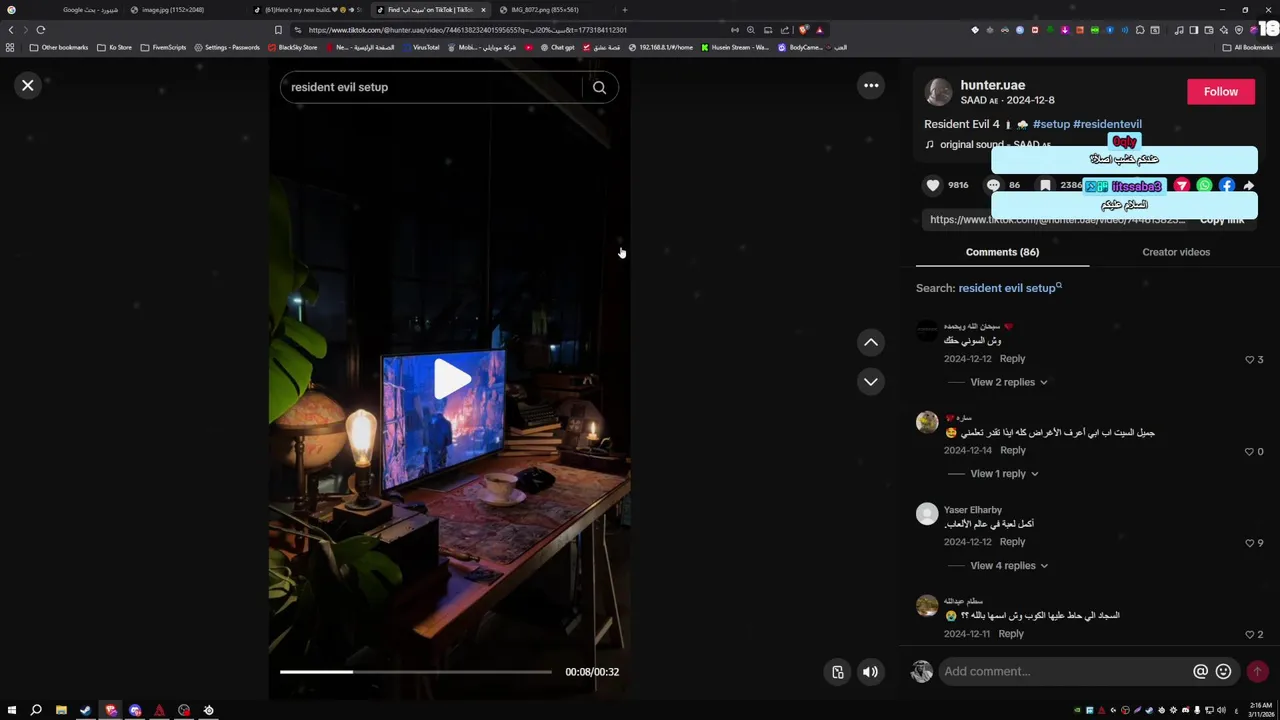Click the browser address bar URL
The image size is (1280, 720).
[467, 30]
